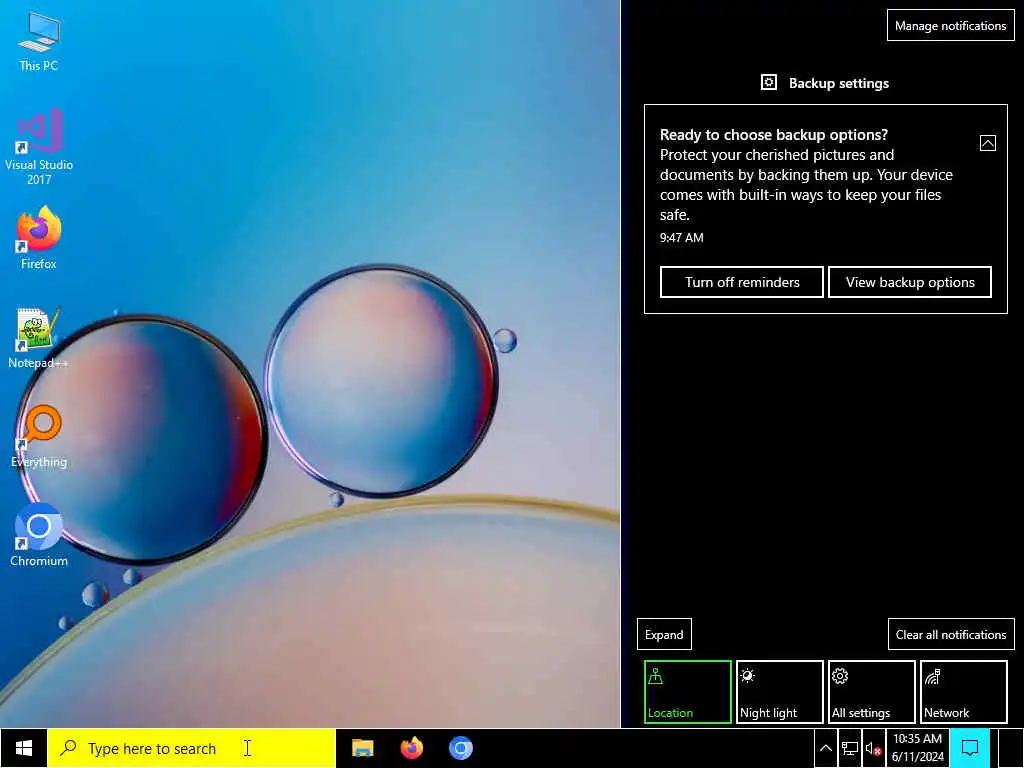Launch Firefox from the taskbar

coord(411,748)
